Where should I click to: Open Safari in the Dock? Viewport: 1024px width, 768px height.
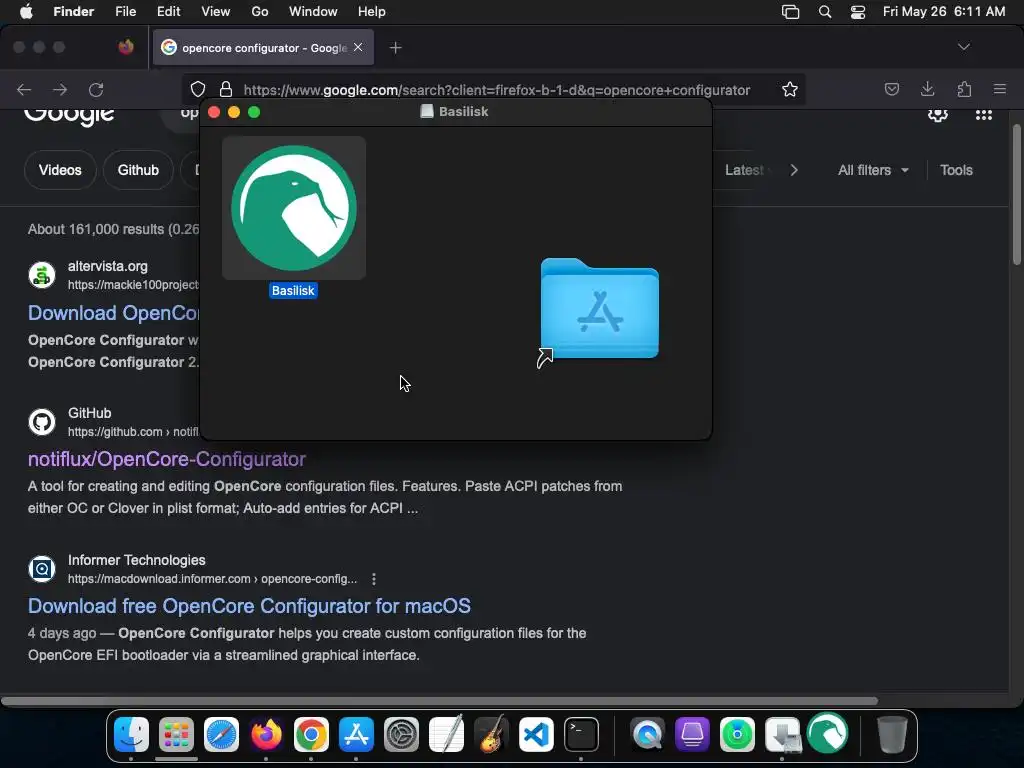coord(221,735)
